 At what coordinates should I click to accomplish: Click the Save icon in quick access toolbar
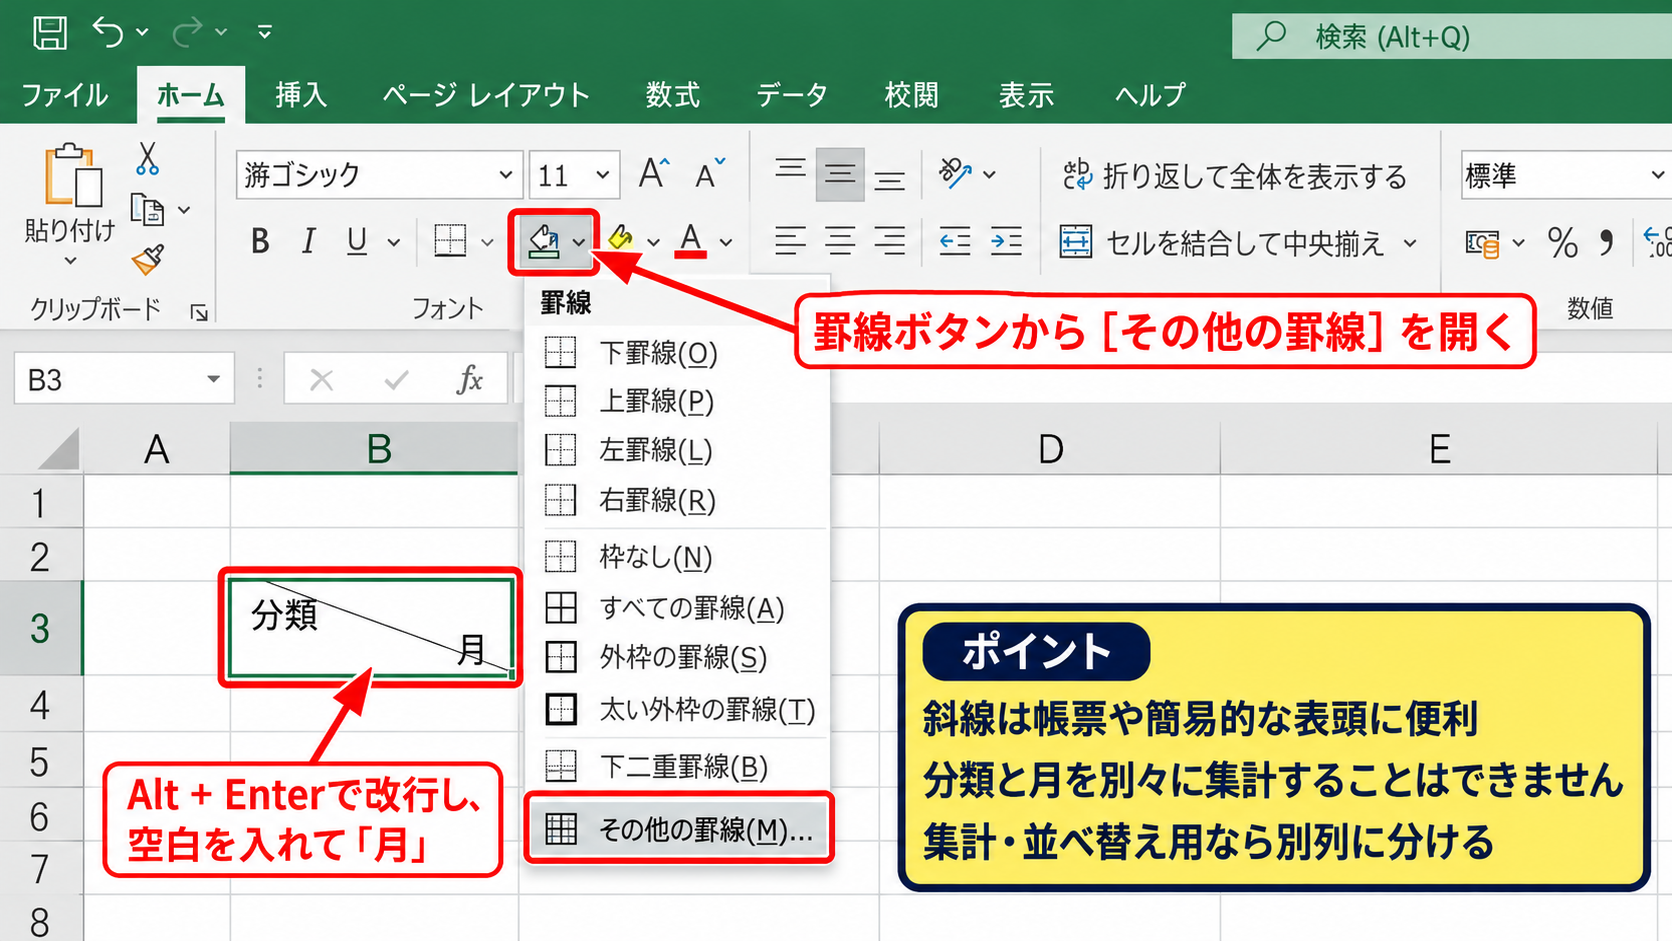point(49,32)
